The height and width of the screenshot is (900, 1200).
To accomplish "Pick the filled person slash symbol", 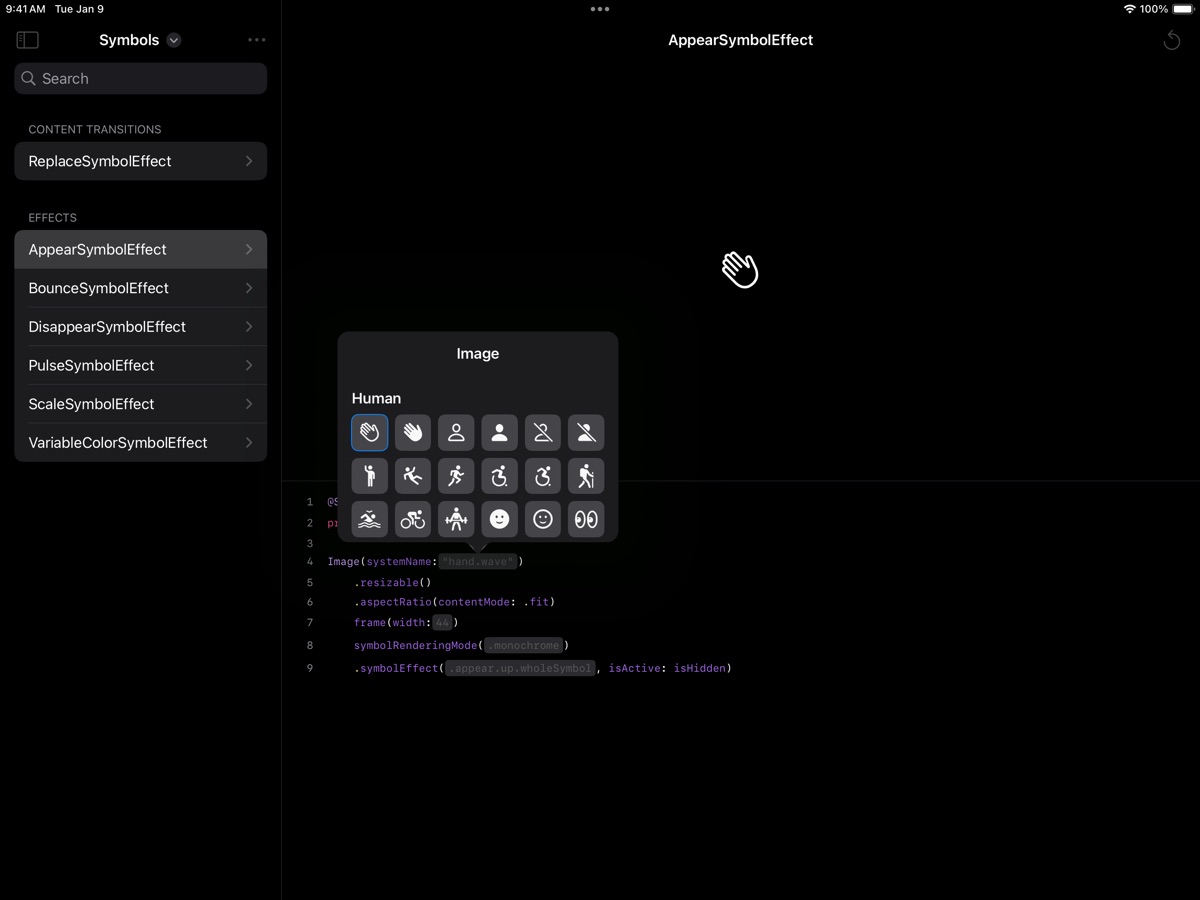I will click(586, 432).
